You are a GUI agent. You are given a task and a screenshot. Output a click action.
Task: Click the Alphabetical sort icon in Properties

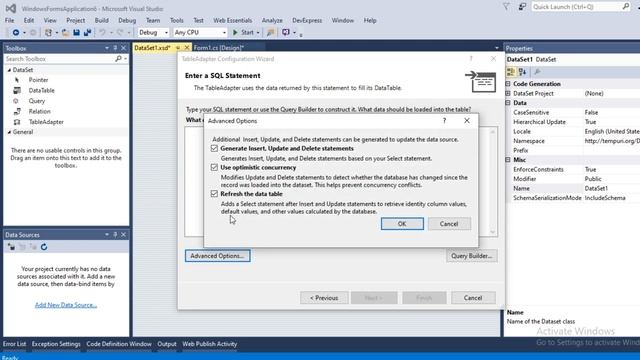(522, 72)
